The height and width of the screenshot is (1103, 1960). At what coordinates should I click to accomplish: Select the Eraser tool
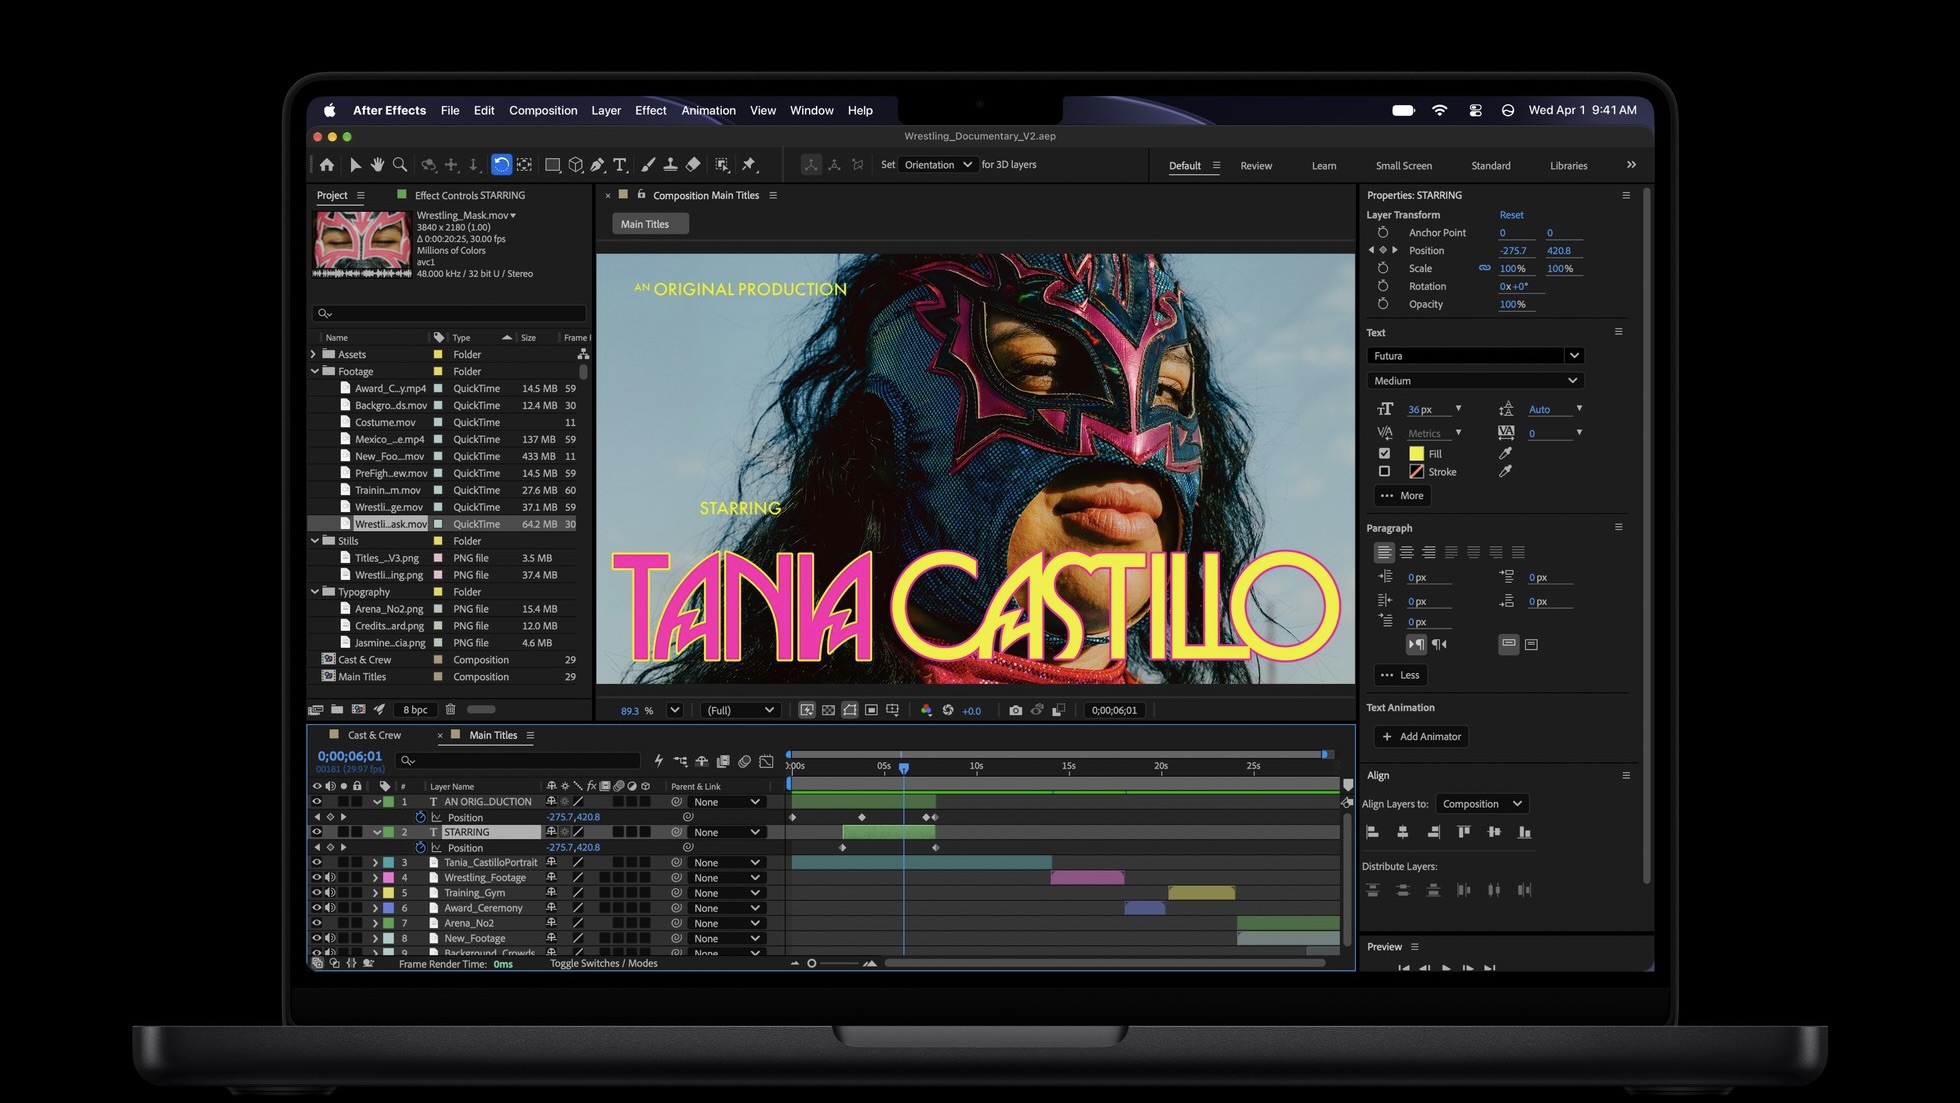[x=693, y=165]
